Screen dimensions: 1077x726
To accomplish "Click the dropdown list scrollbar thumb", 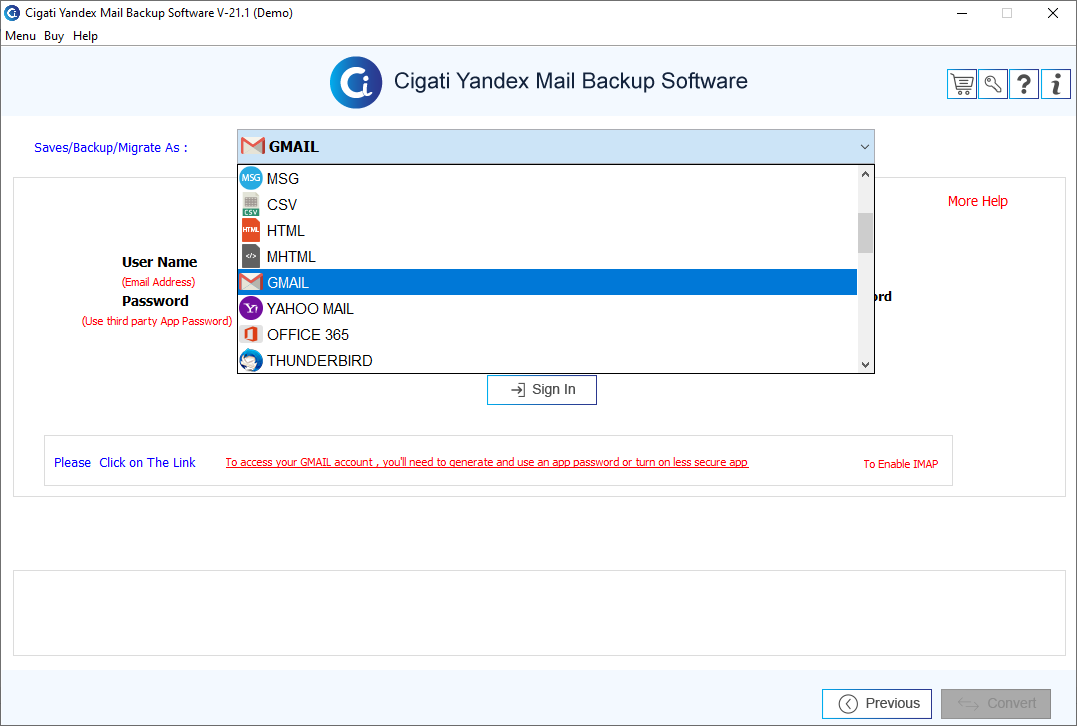I will (x=865, y=233).
